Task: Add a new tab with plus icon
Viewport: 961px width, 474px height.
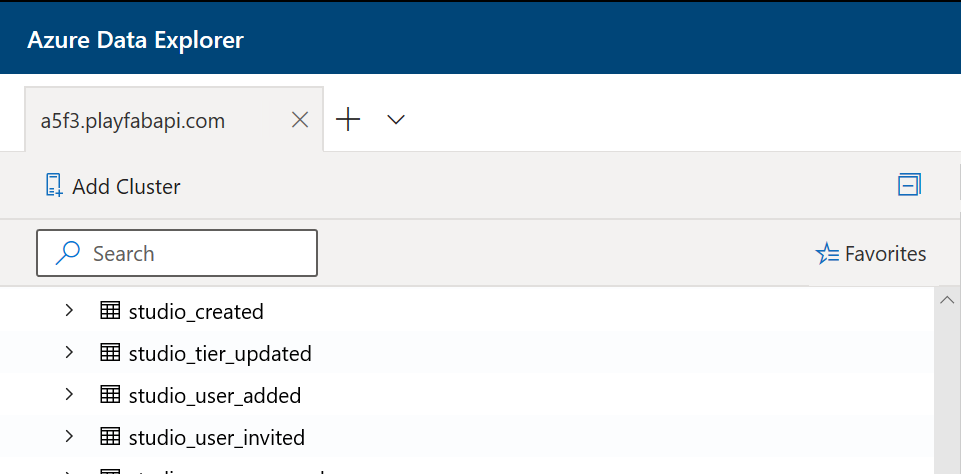Action: point(348,119)
